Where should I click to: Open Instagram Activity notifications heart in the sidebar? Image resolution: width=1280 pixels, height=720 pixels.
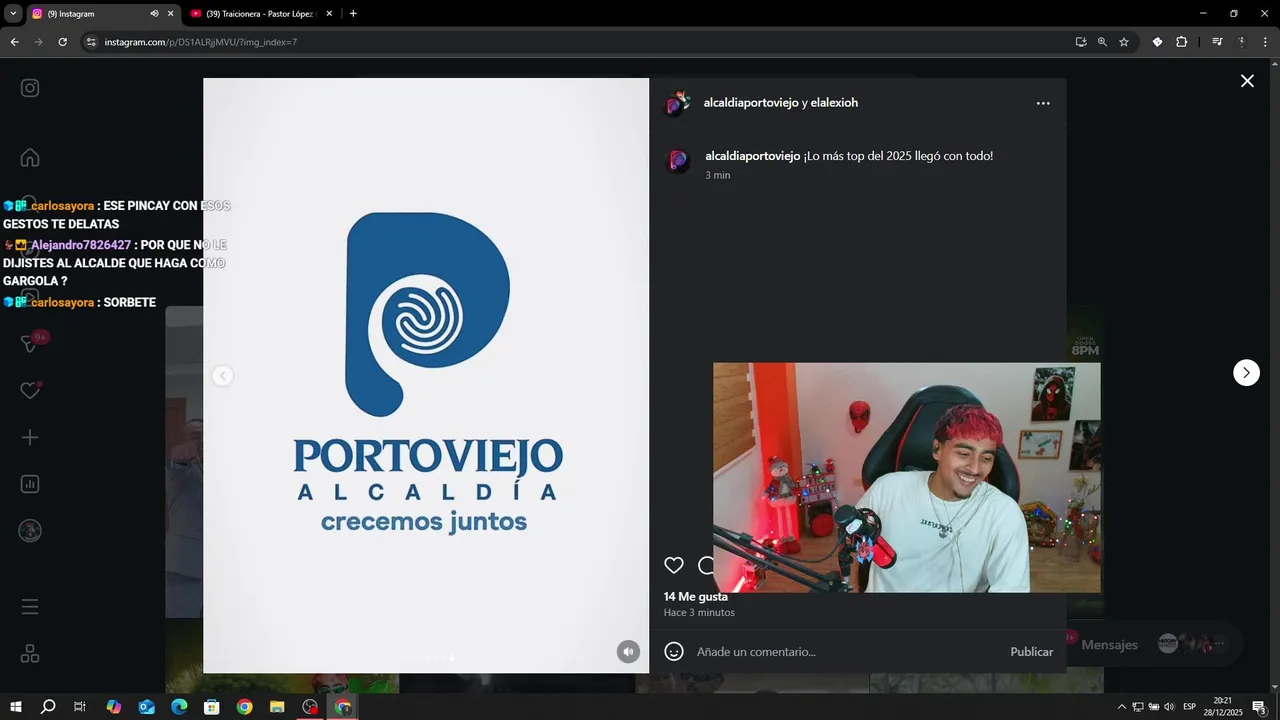[x=30, y=391]
